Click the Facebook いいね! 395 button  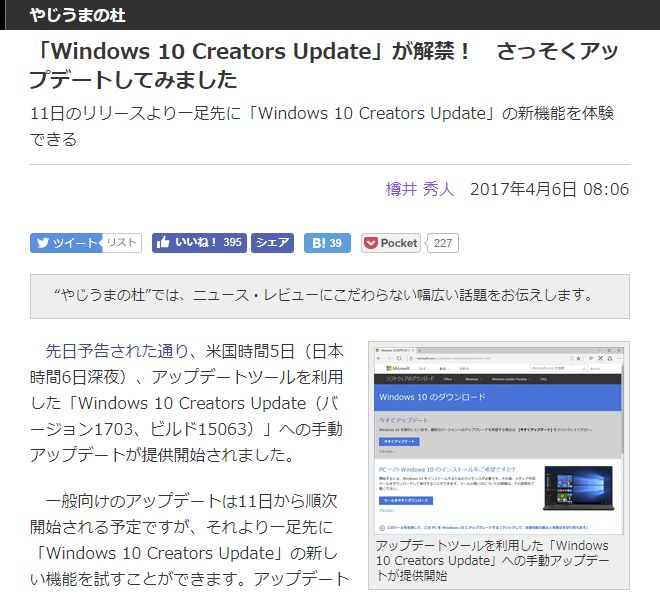[199, 243]
